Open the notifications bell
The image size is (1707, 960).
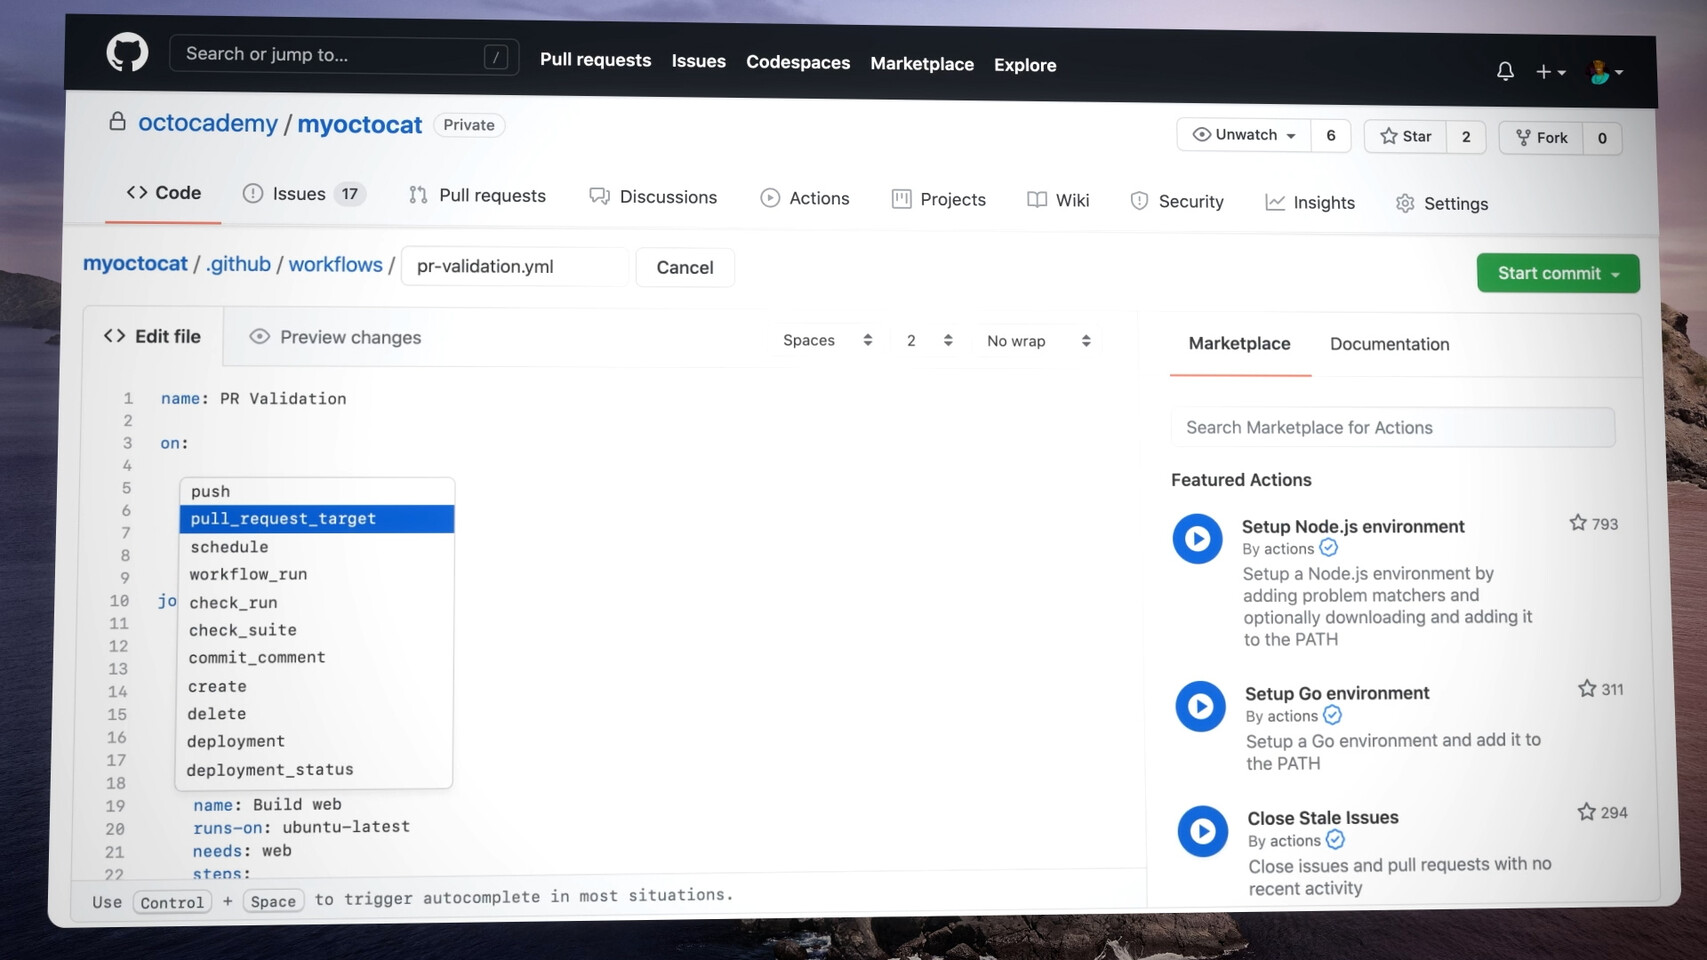[1504, 71]
